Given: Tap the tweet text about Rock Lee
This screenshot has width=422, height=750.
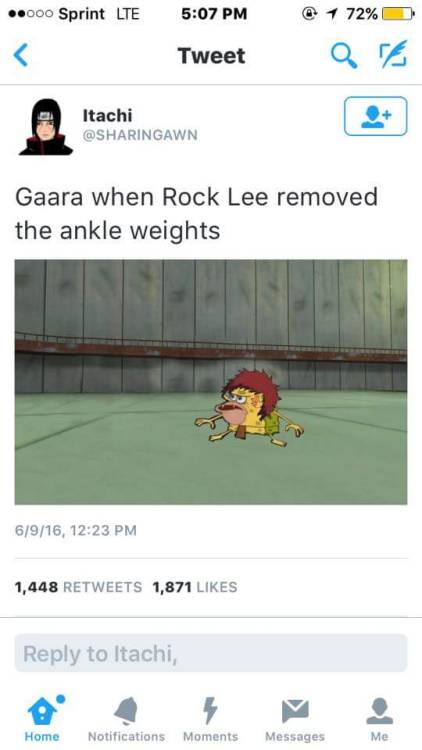Looking at the screenshot, I should (x=197, y=213).
